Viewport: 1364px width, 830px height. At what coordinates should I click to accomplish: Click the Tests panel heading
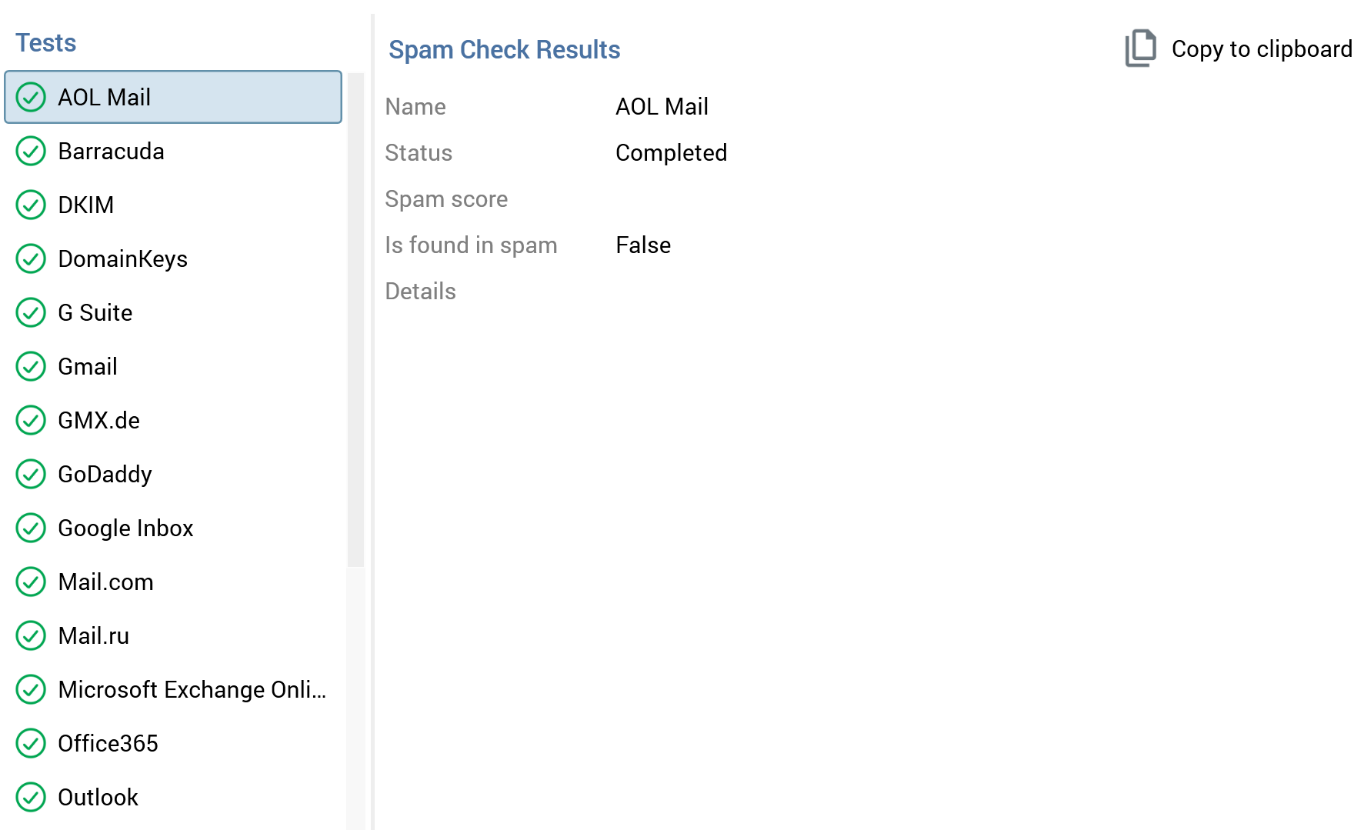pos(46,43)
